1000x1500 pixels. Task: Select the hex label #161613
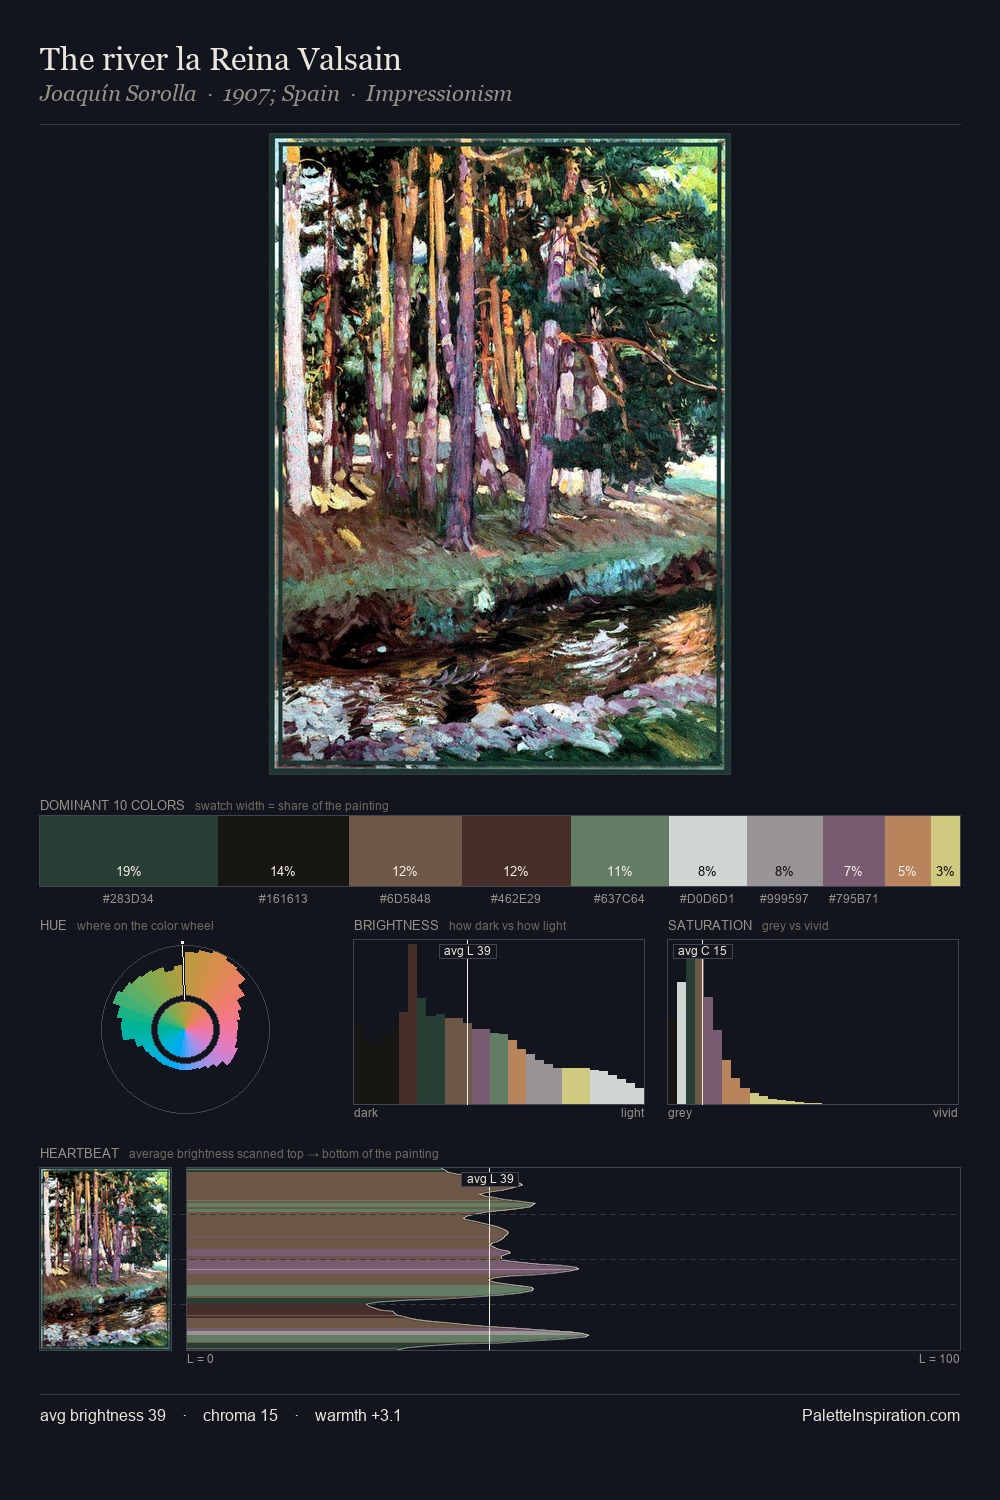283,899
